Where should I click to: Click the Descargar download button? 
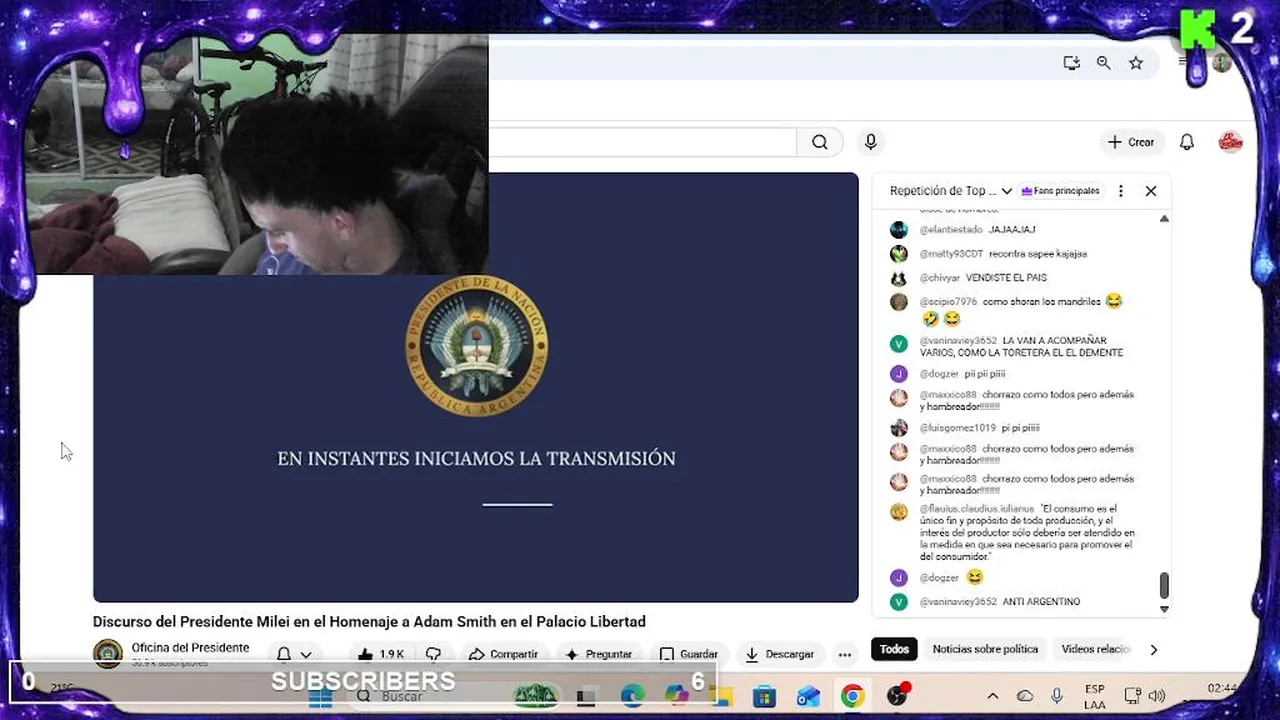(780, 654)
